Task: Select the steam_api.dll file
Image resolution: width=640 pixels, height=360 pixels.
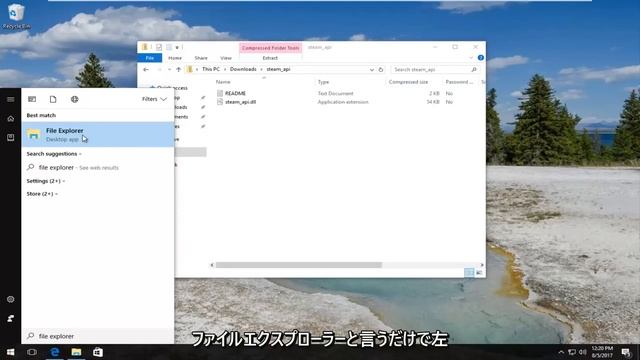Action: pos(240,102)
